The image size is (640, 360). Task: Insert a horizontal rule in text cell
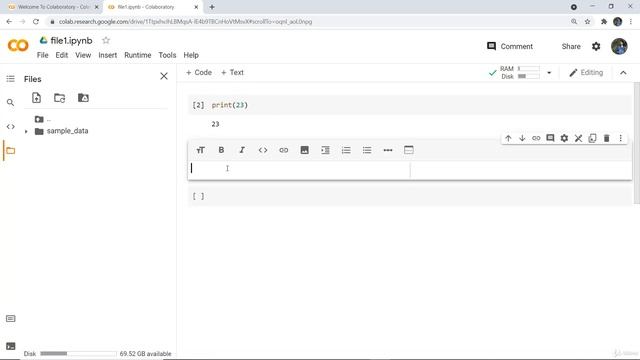tap(388, 150)
